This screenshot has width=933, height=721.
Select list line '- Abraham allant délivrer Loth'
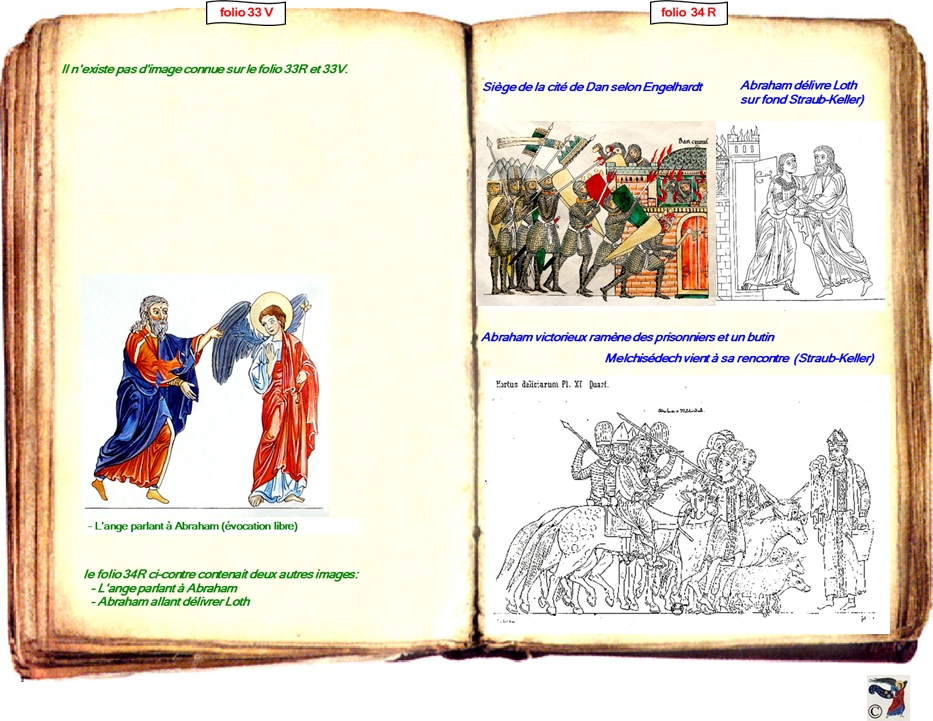click(170, 601)
